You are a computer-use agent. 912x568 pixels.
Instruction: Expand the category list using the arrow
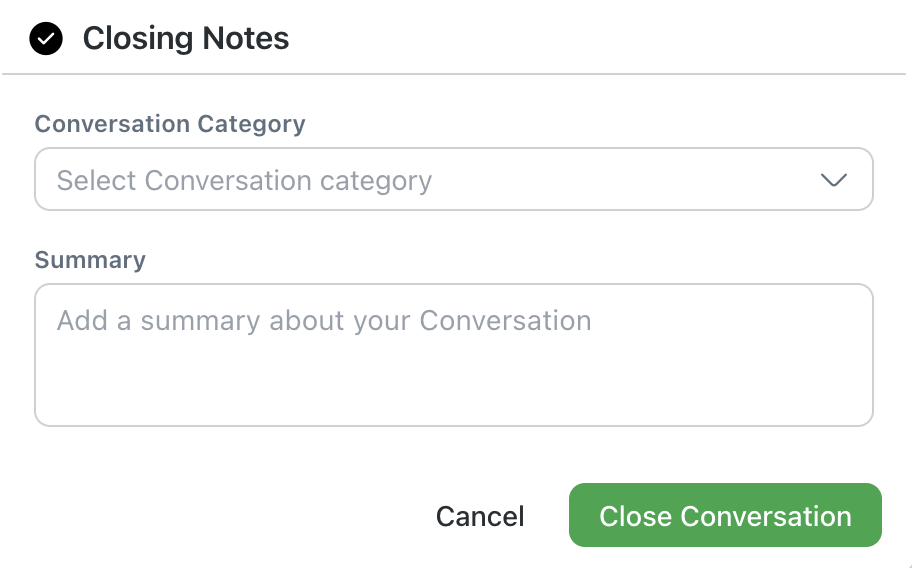pyautogui.click(x=833, y=180)
